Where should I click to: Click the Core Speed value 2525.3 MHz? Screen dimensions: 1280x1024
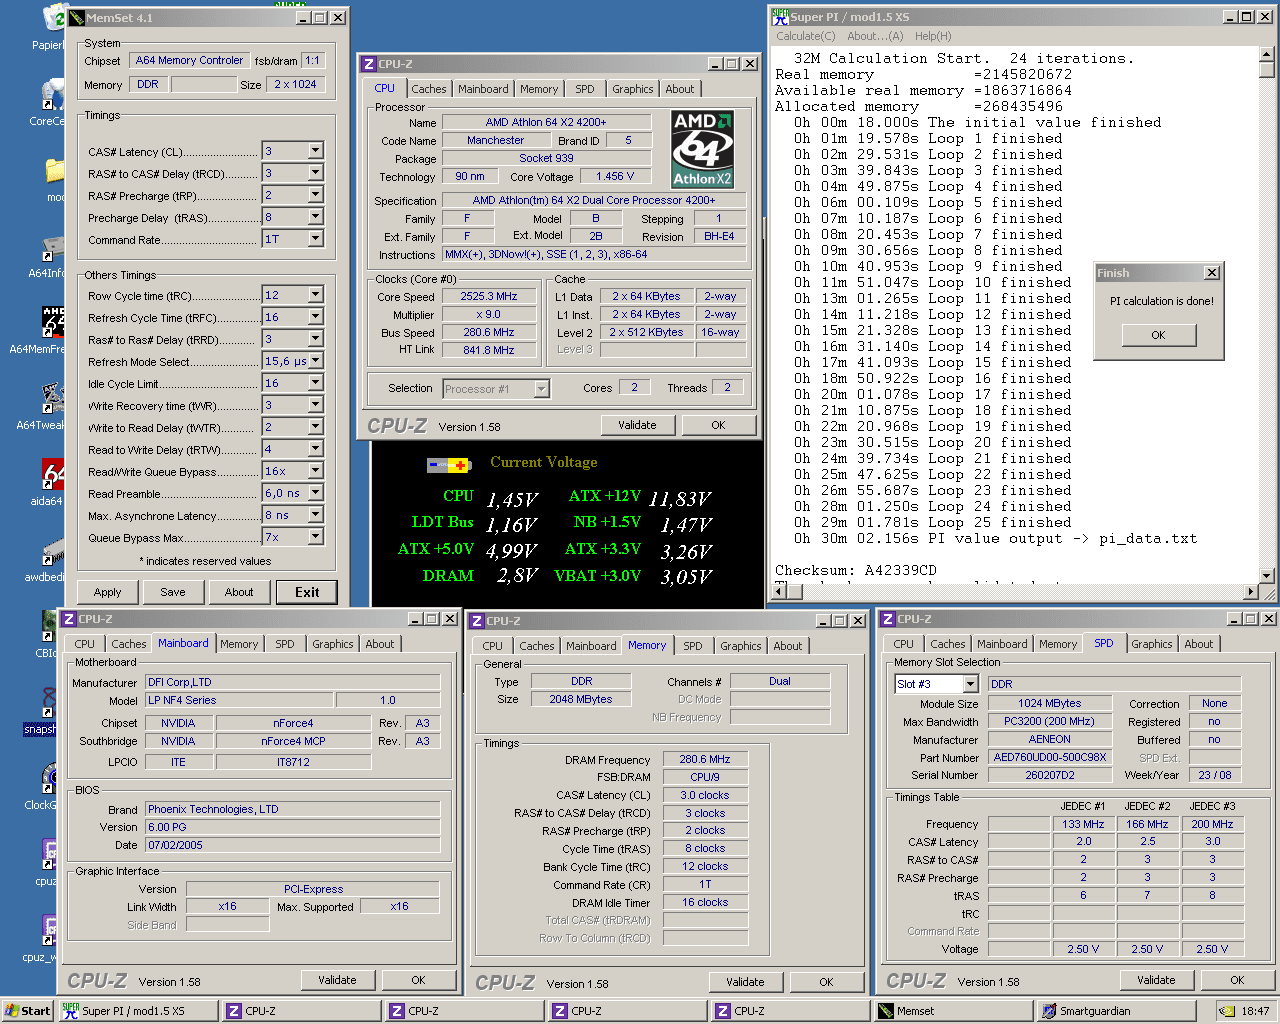(489, 296)
